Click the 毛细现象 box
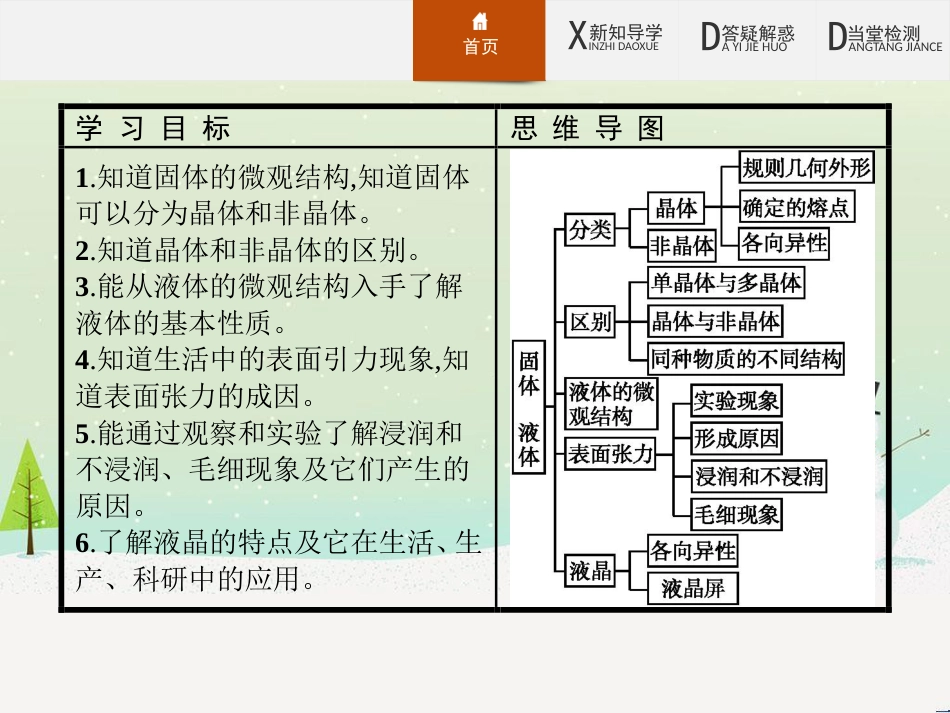This screenshot has height=713, width=950. 736,514
